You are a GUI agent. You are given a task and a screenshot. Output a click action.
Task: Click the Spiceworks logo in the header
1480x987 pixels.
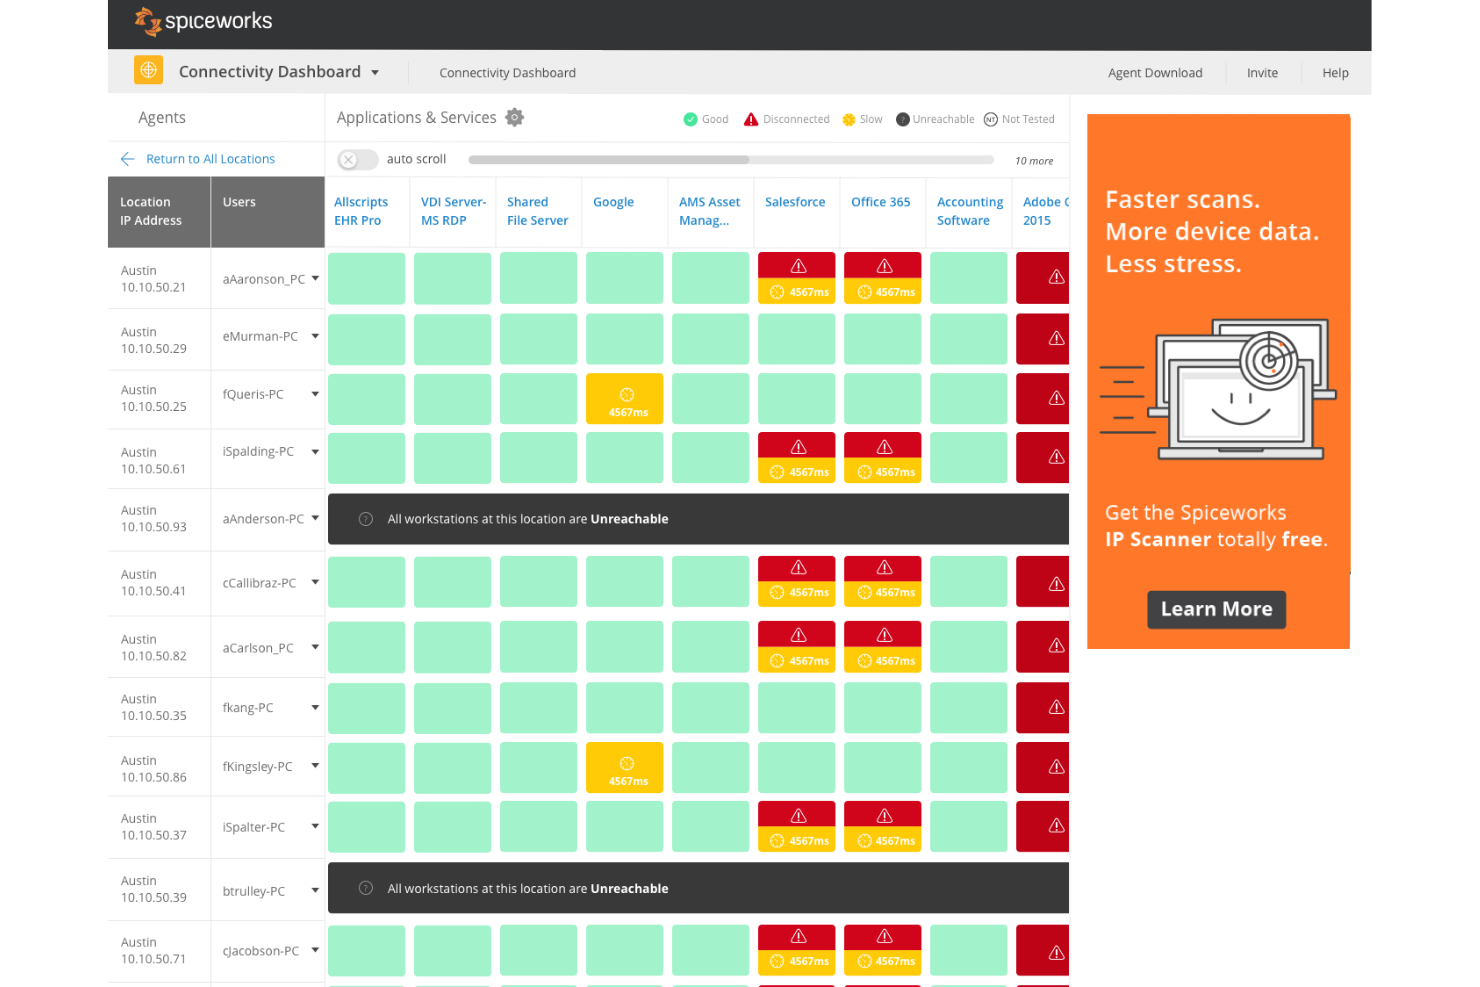(203, 22)
